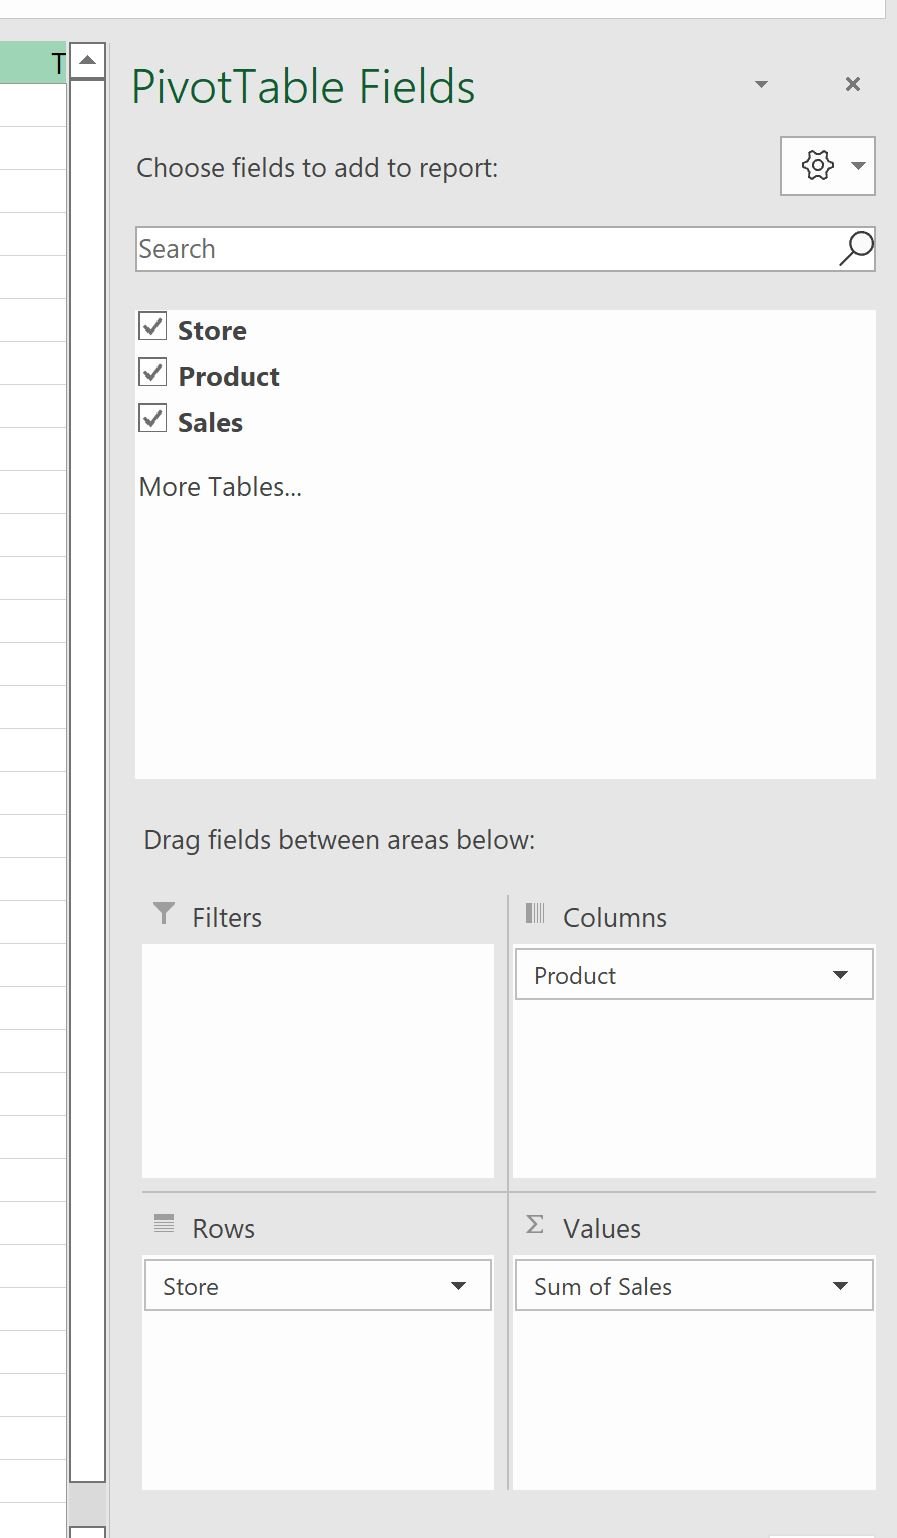Select the Sales field name

click(x=210, y=423)
